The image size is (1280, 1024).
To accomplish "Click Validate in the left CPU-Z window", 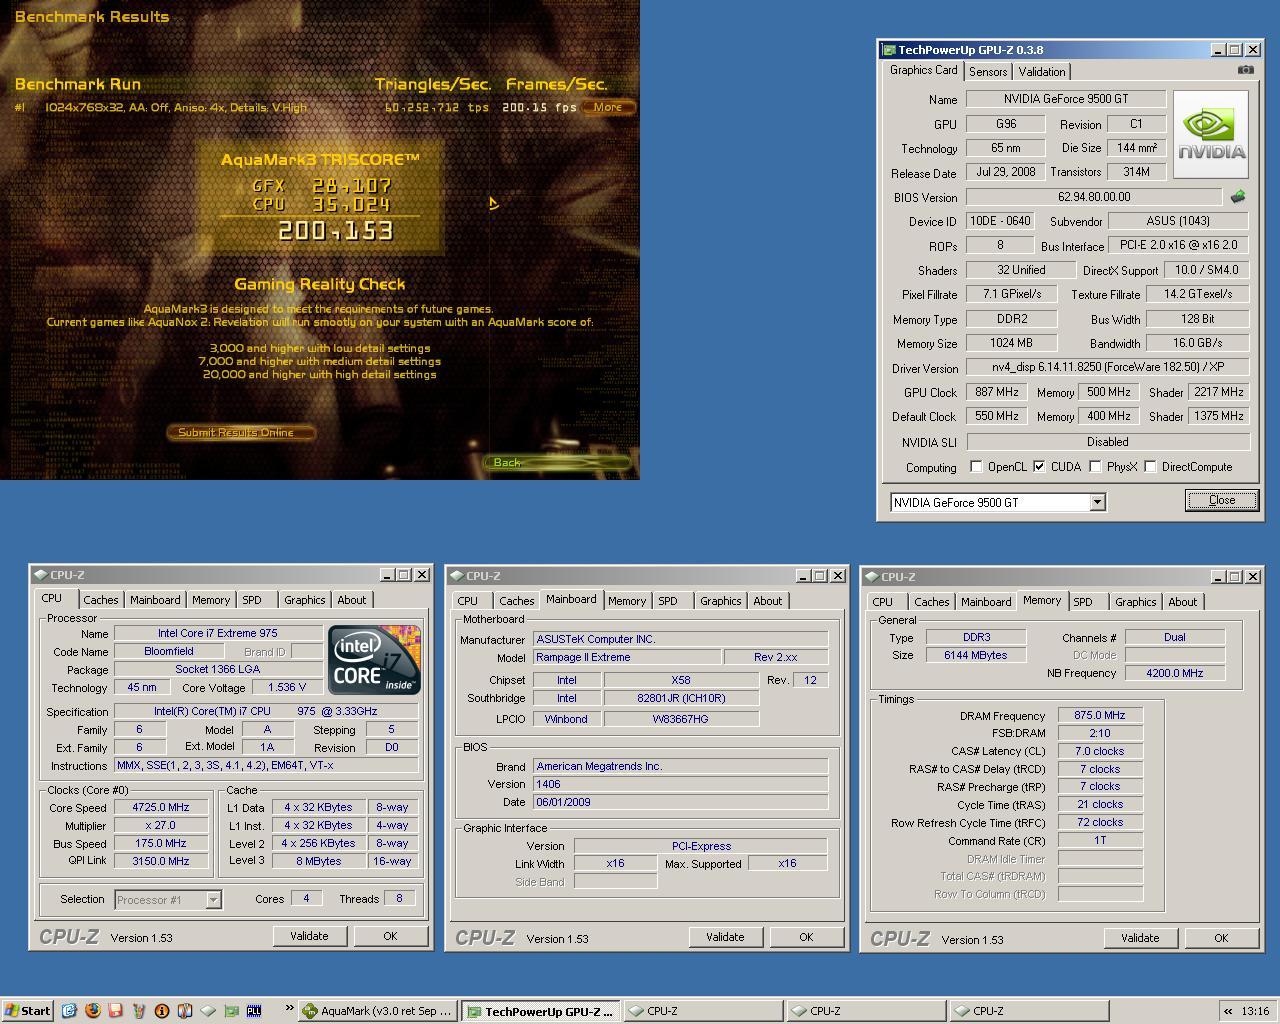I will (x=309, y=936).
